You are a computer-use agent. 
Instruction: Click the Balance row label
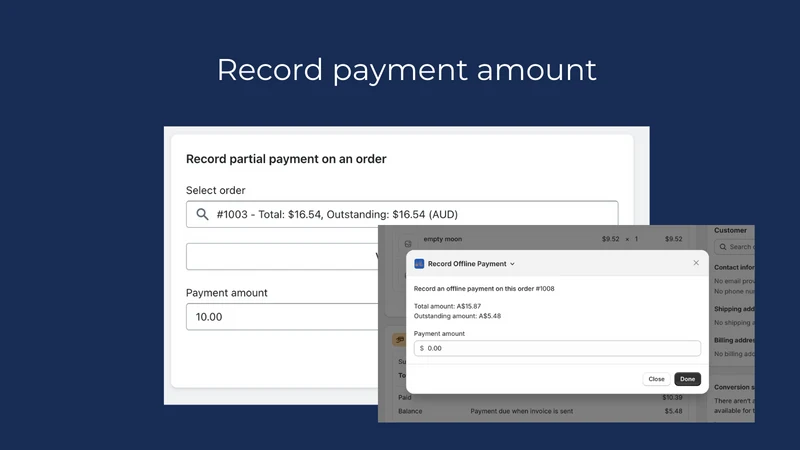coord(410,411)
